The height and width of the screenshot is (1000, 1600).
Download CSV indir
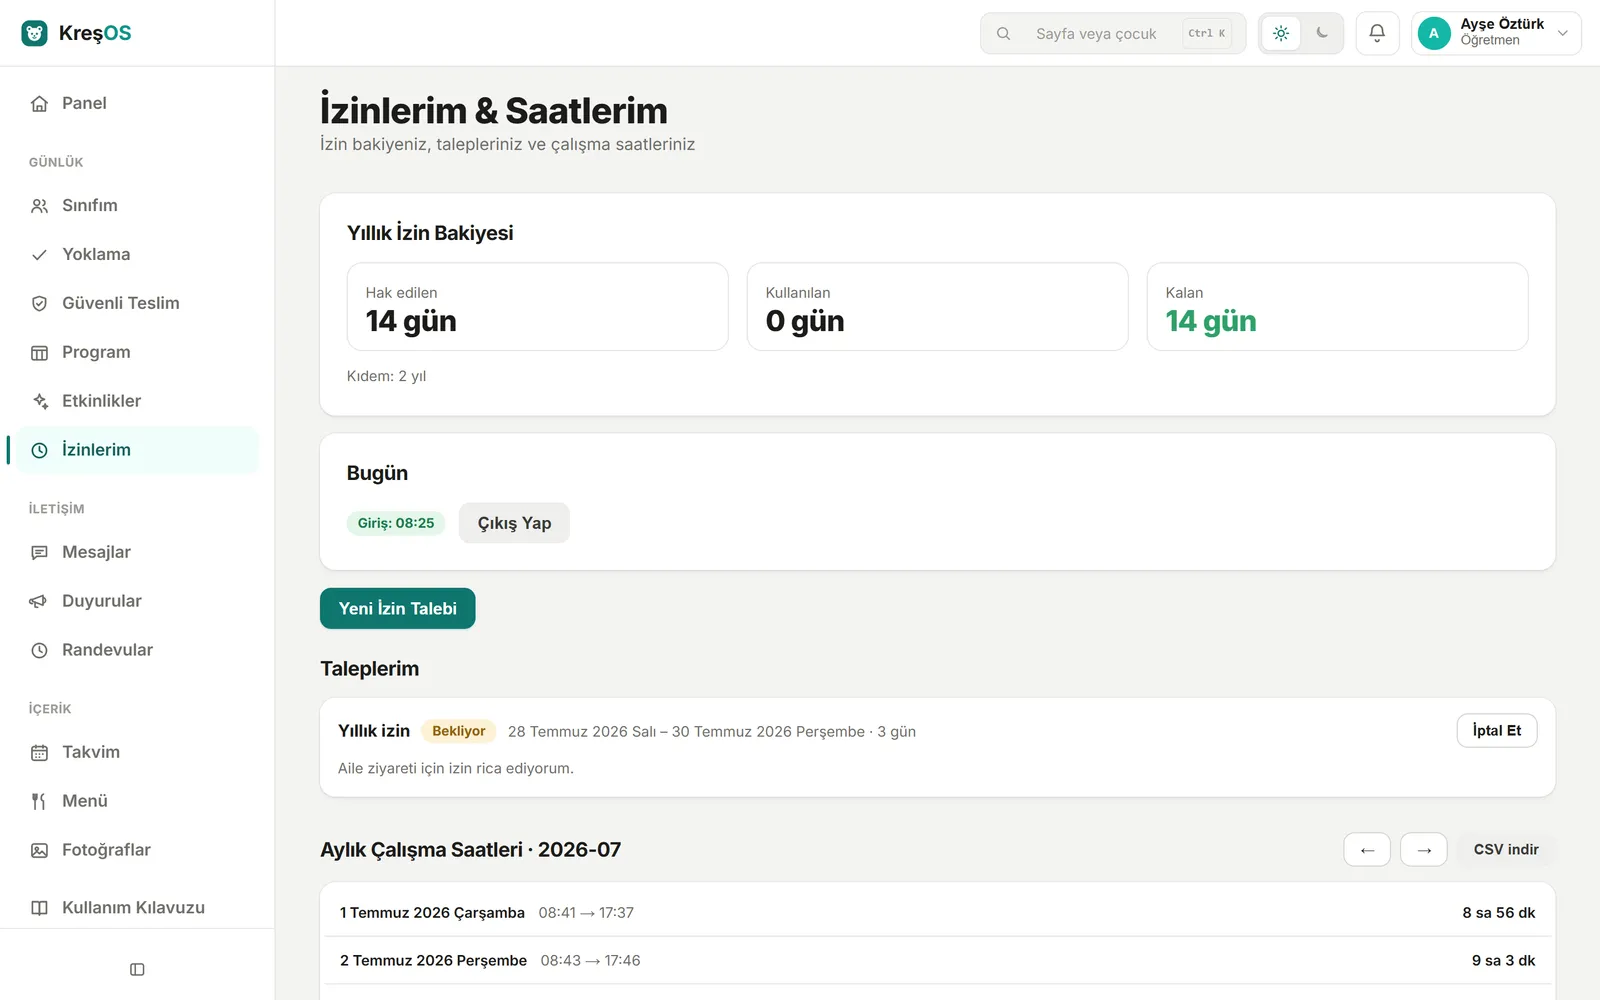click(1506, 850)
